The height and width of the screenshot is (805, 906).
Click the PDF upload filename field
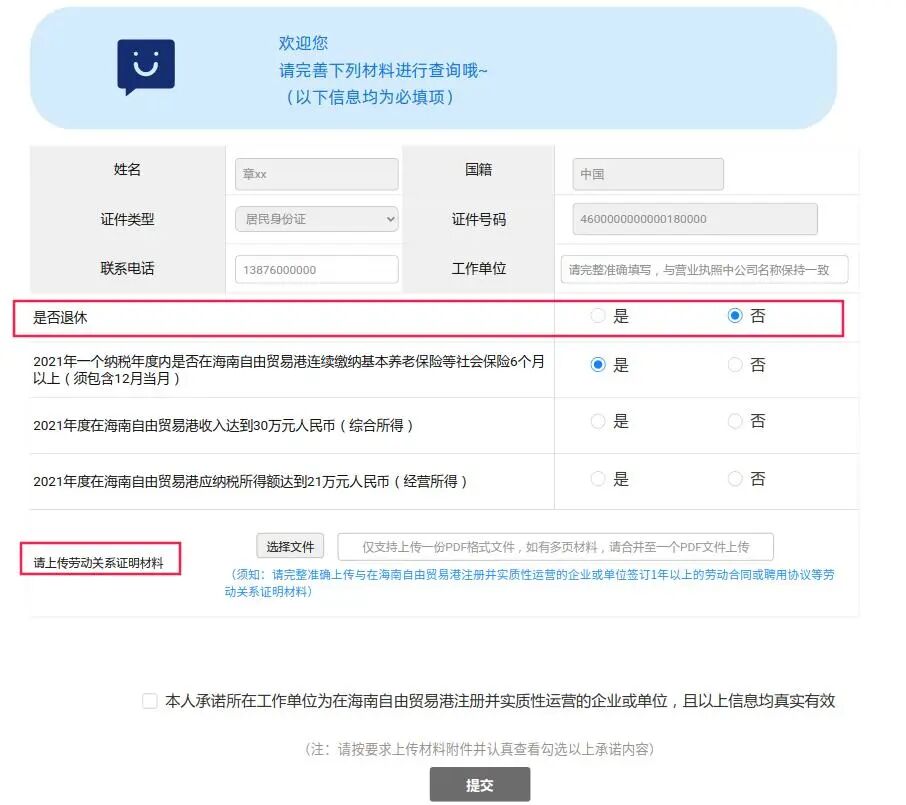point(556,546)
